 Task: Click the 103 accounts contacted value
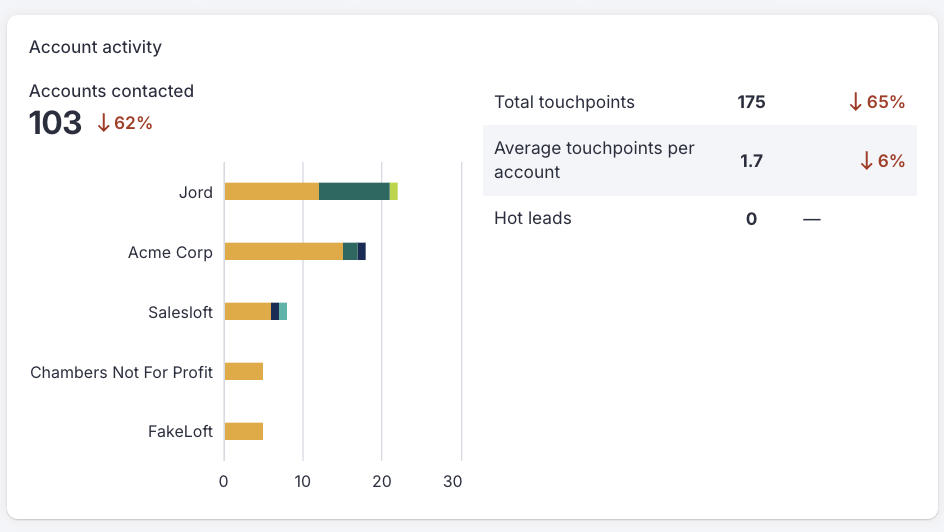pyautogui.click(x=55, y=123)
